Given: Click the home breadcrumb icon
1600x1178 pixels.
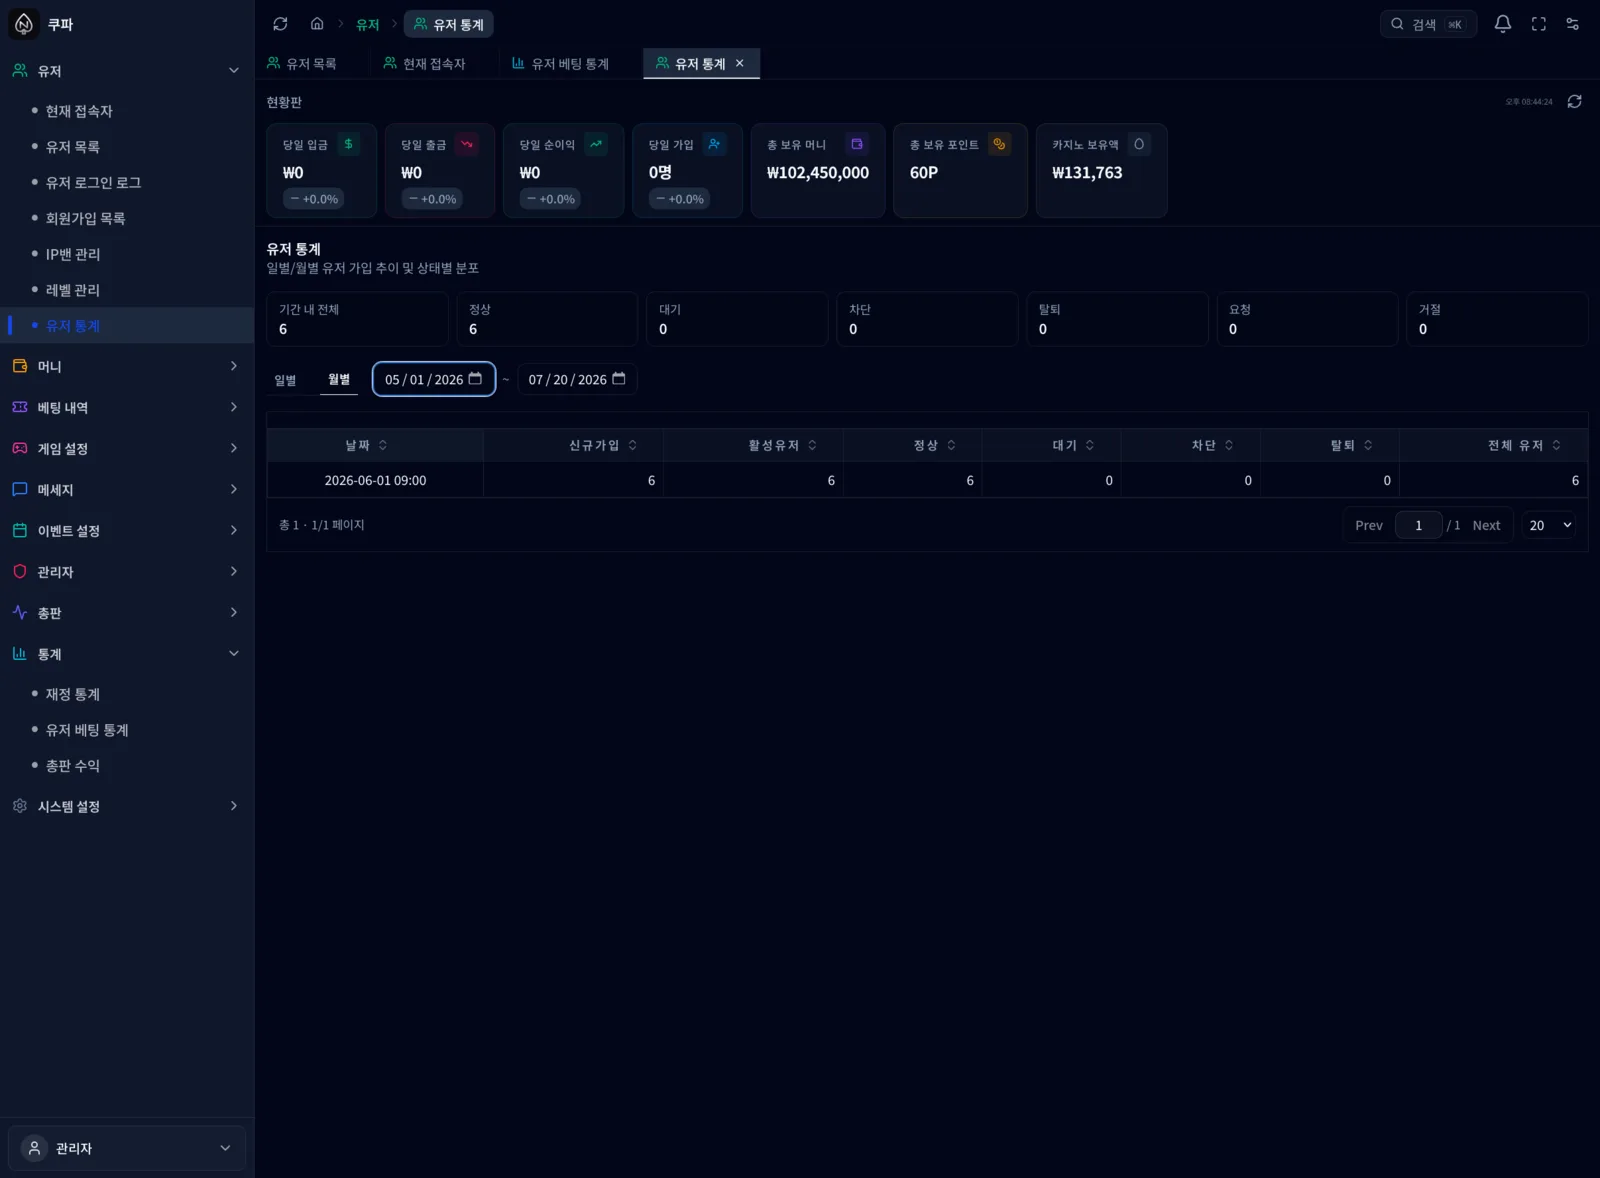Looking at the screenshot, I should pyautogui.click(x=317, y=24).
